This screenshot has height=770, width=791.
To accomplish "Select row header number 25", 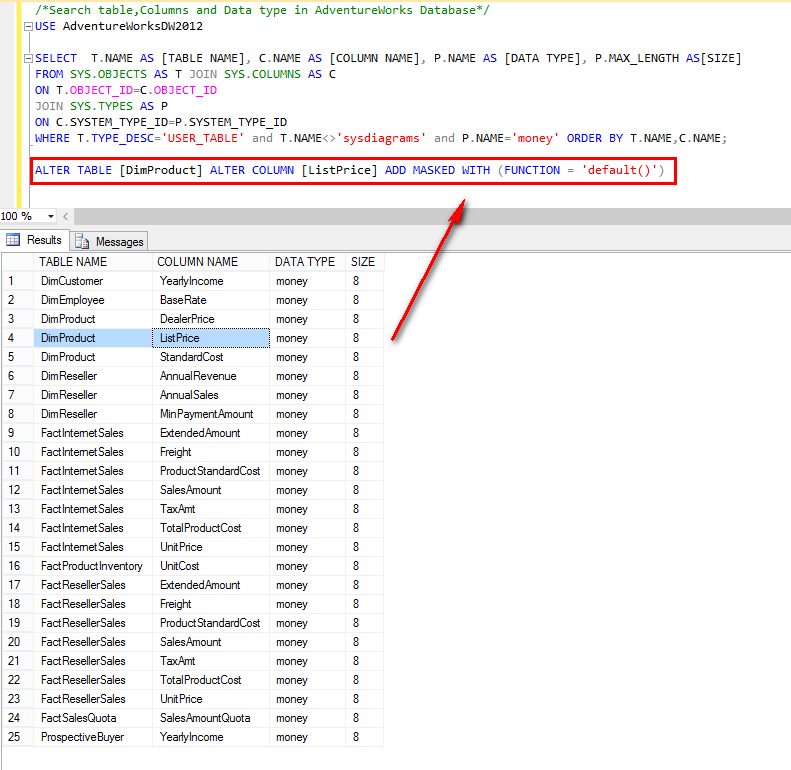I will pos(18,737).
